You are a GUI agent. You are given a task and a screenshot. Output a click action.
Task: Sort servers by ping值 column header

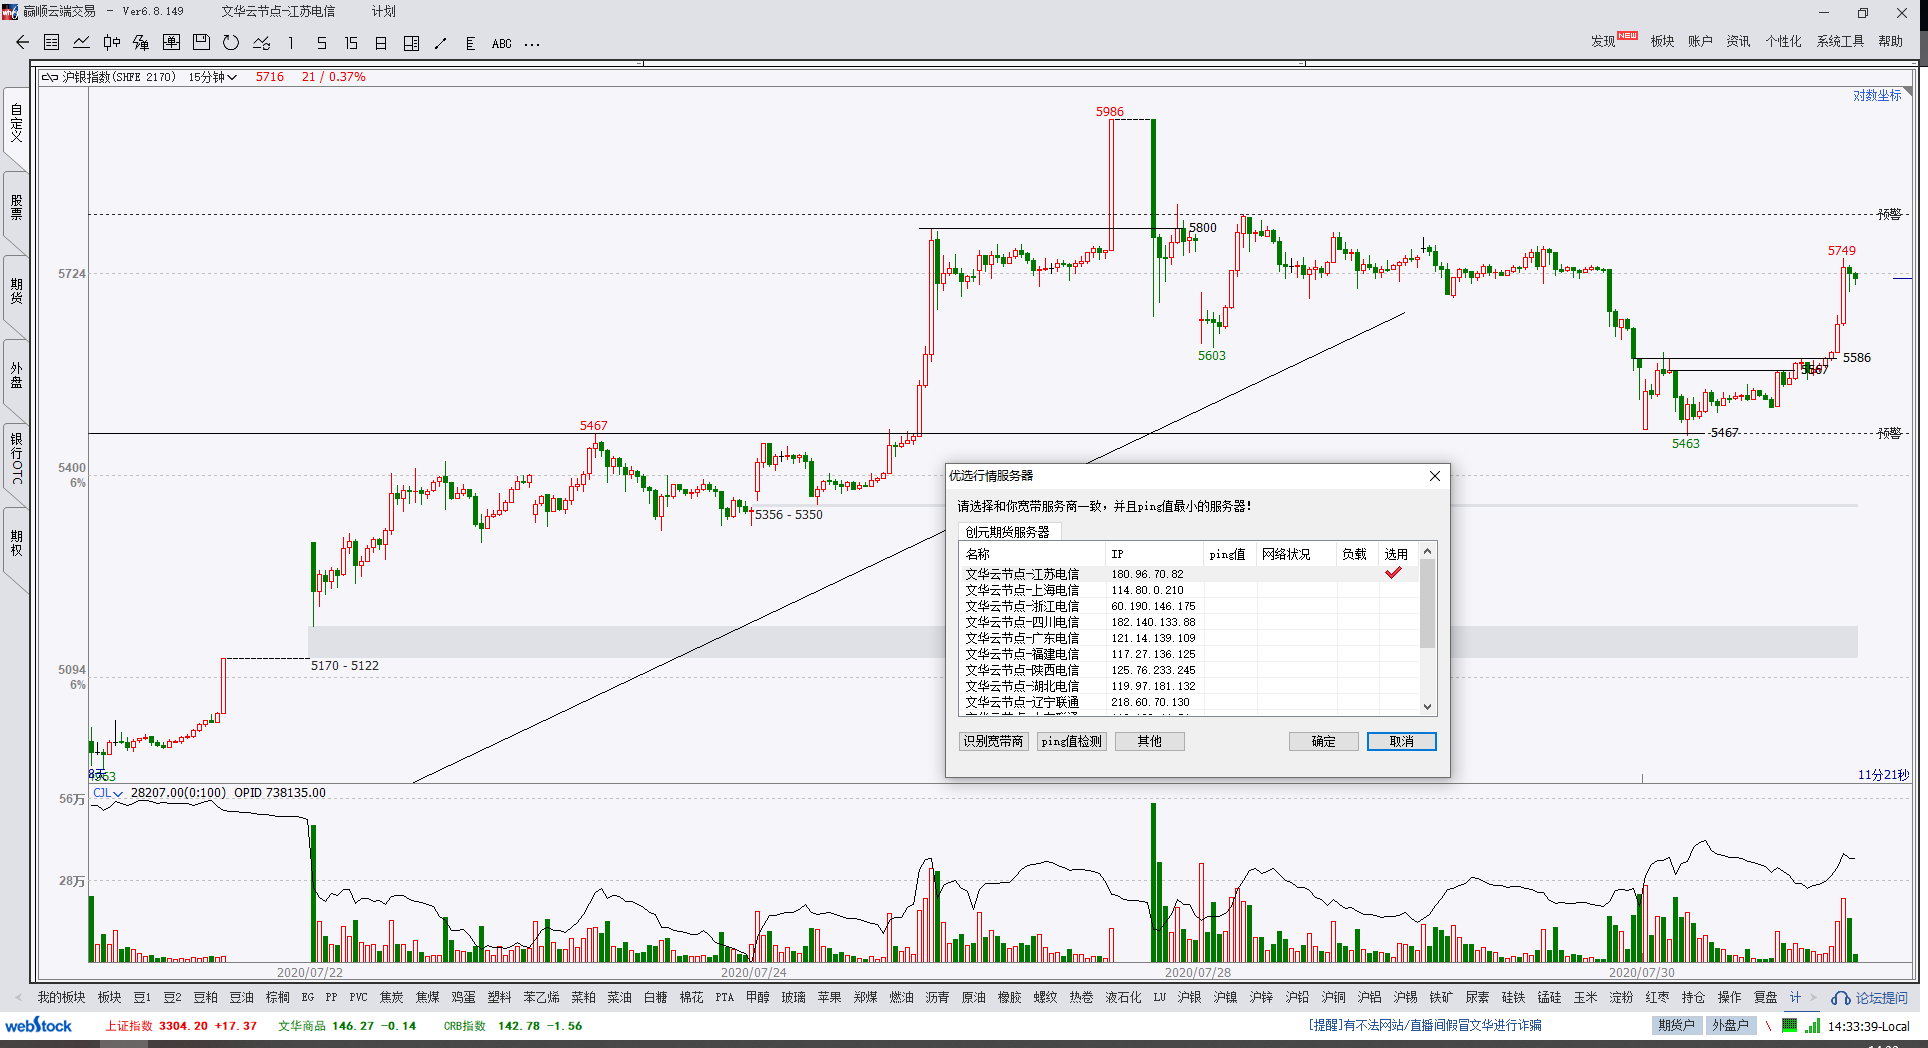(1228, 554)
